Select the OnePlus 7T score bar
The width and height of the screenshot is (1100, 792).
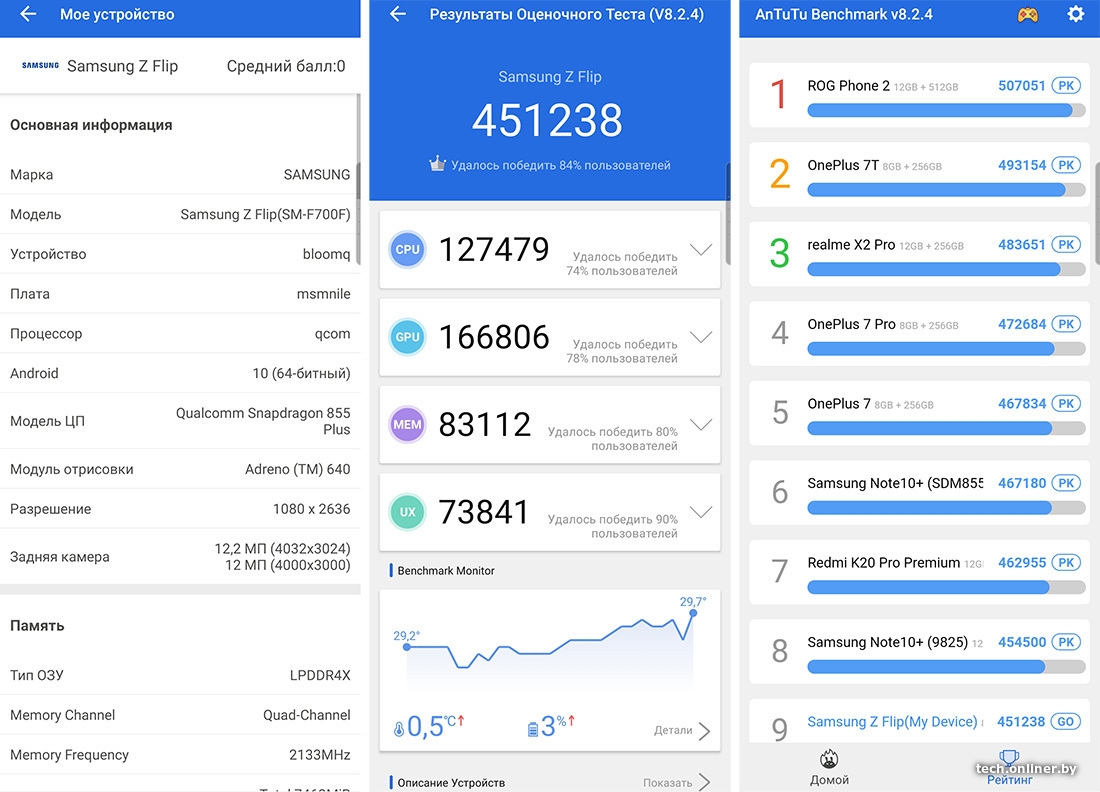(946, 189)
